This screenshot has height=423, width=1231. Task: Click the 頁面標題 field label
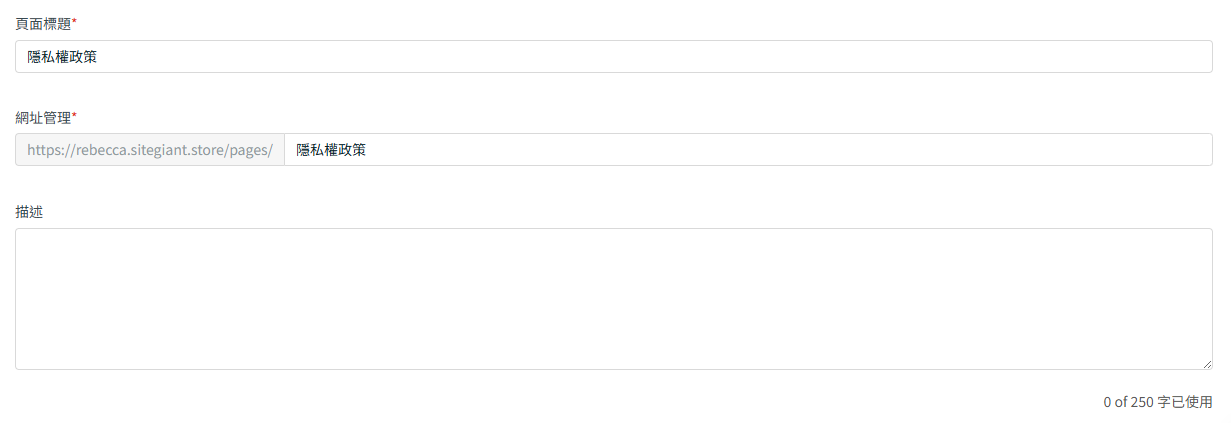pos(43,24)
